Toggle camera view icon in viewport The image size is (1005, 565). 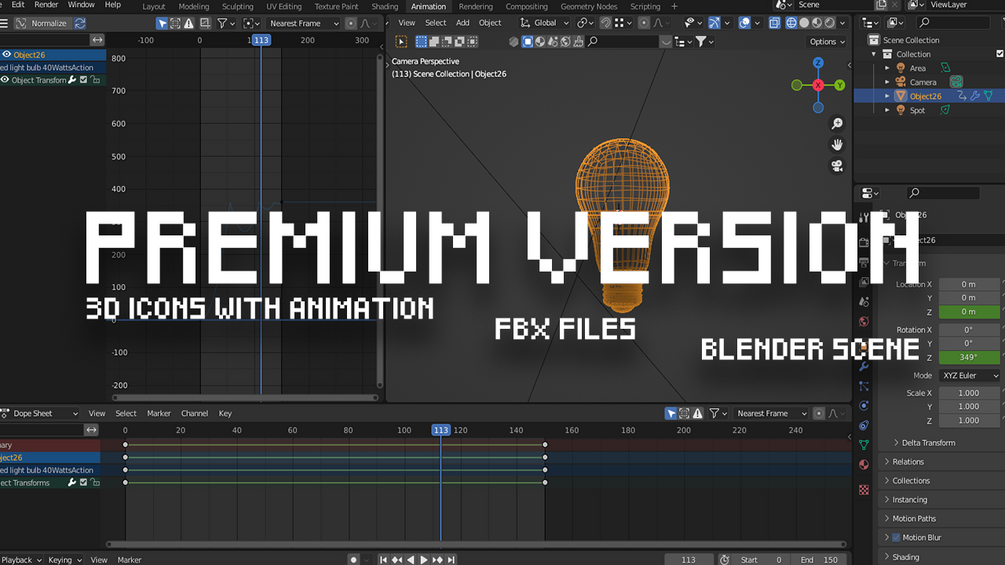point(837,167)
